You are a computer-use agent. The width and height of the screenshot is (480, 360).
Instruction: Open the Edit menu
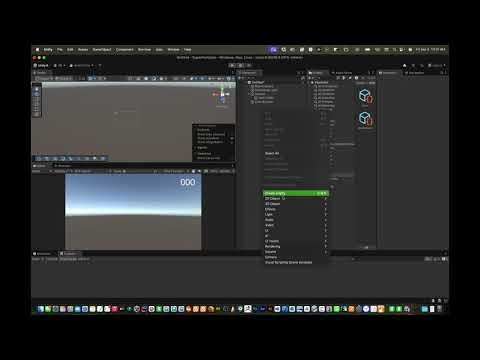coord(70,50)
